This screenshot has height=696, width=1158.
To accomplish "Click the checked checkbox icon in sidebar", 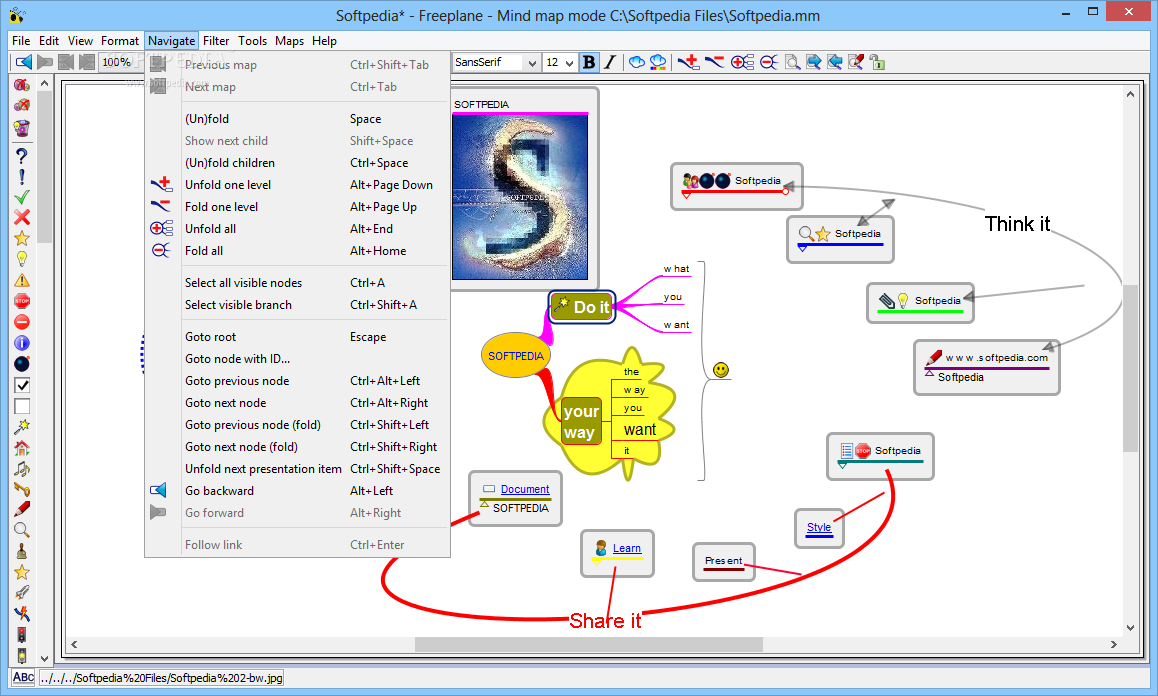I will click(22, 385).
